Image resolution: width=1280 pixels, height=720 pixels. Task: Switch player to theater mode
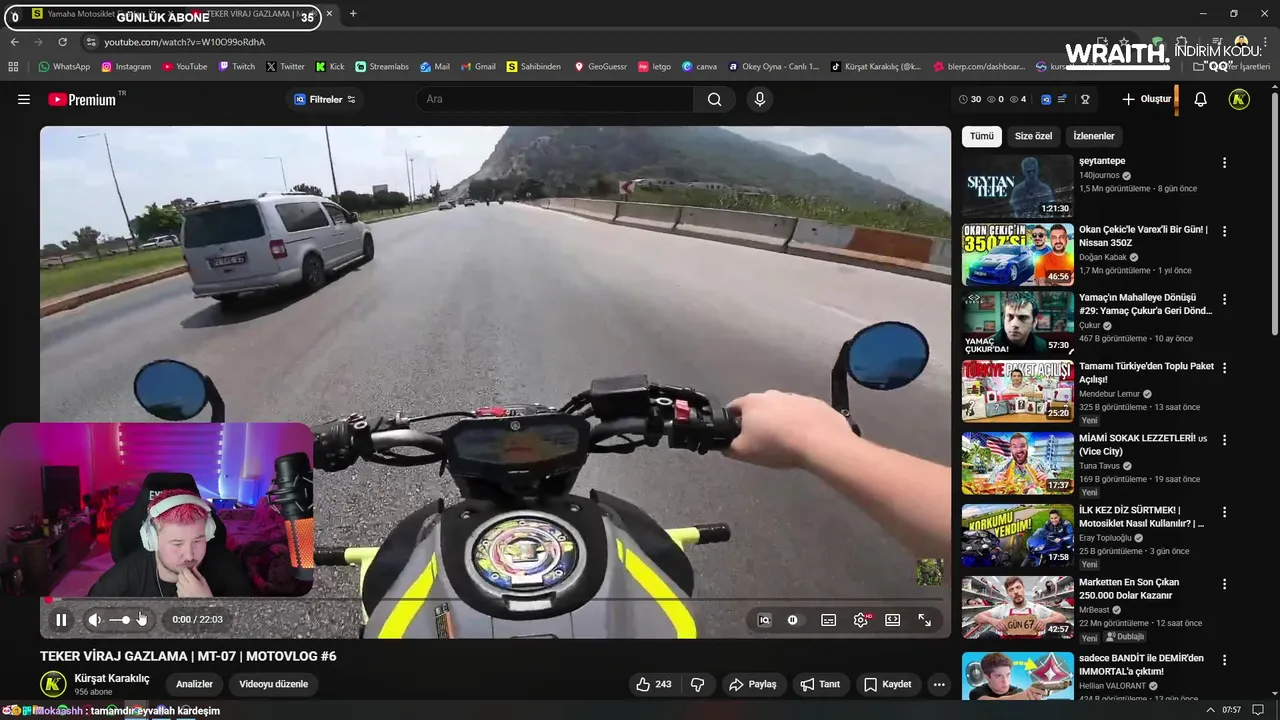[893, 620]
